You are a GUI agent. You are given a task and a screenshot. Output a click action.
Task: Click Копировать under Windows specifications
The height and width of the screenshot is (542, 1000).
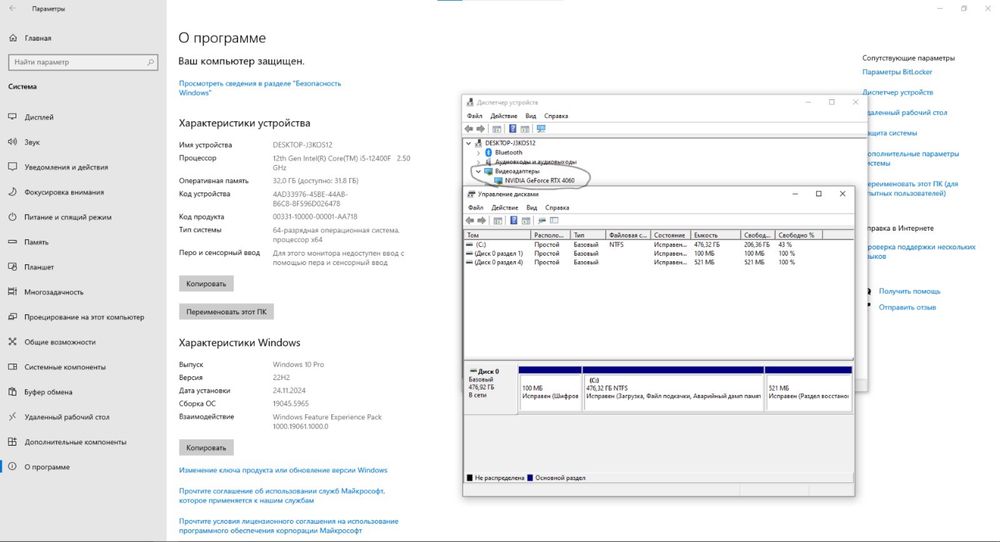click(x=206, y=448)
